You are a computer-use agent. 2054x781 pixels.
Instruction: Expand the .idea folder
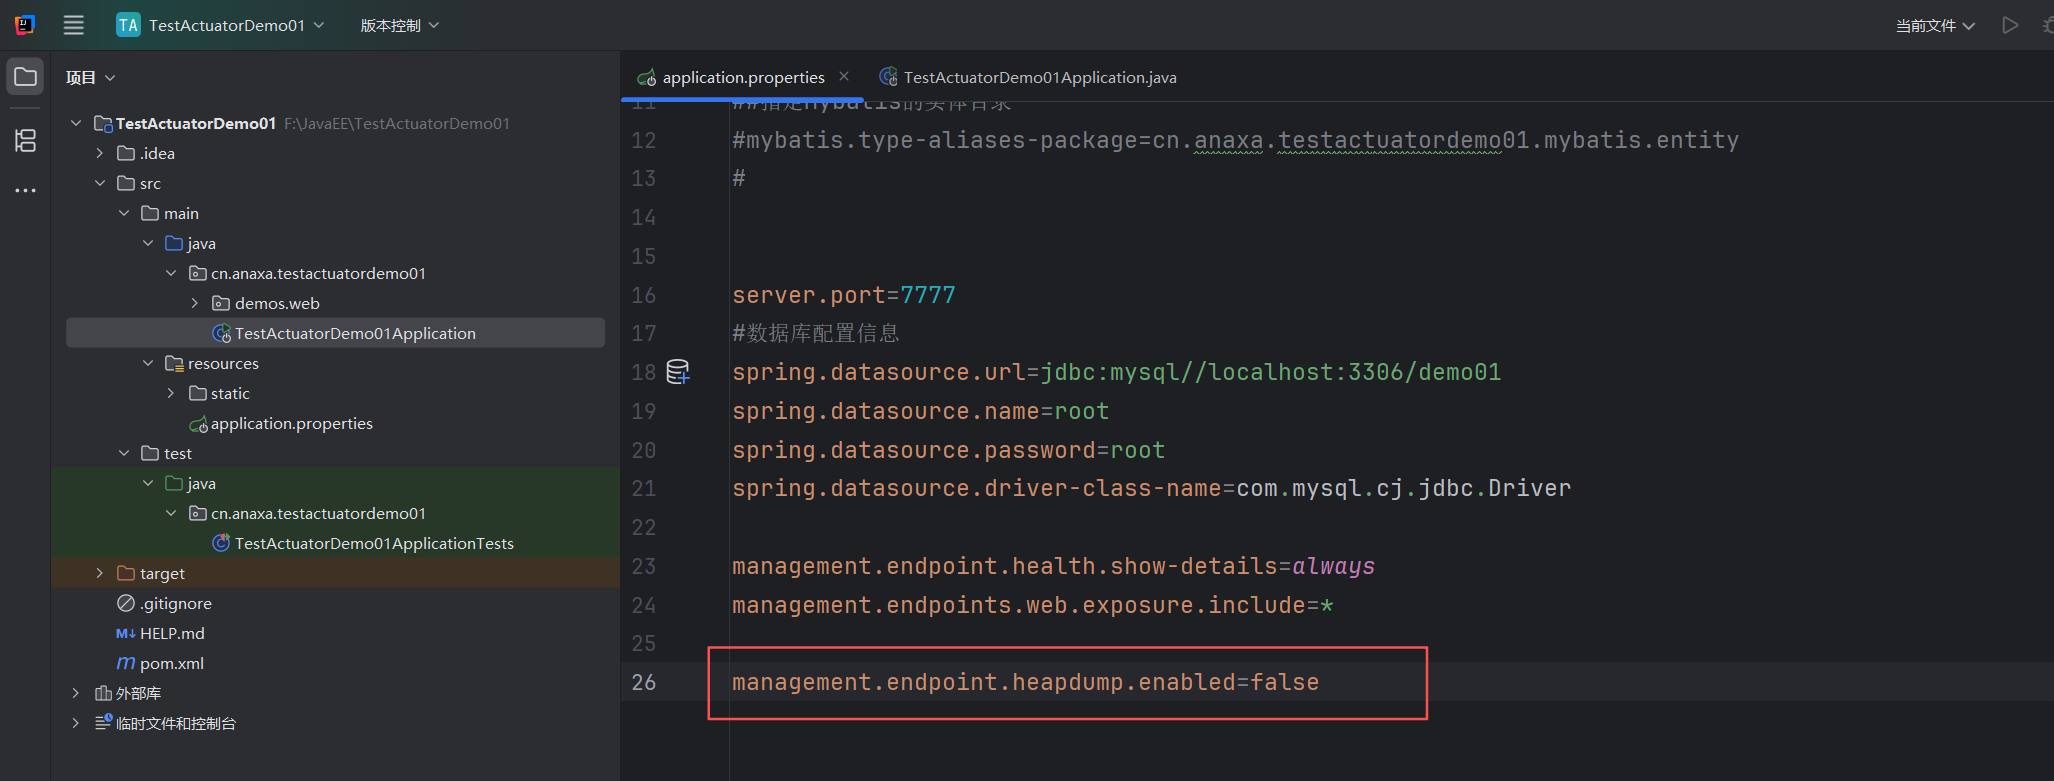(100, 153)
